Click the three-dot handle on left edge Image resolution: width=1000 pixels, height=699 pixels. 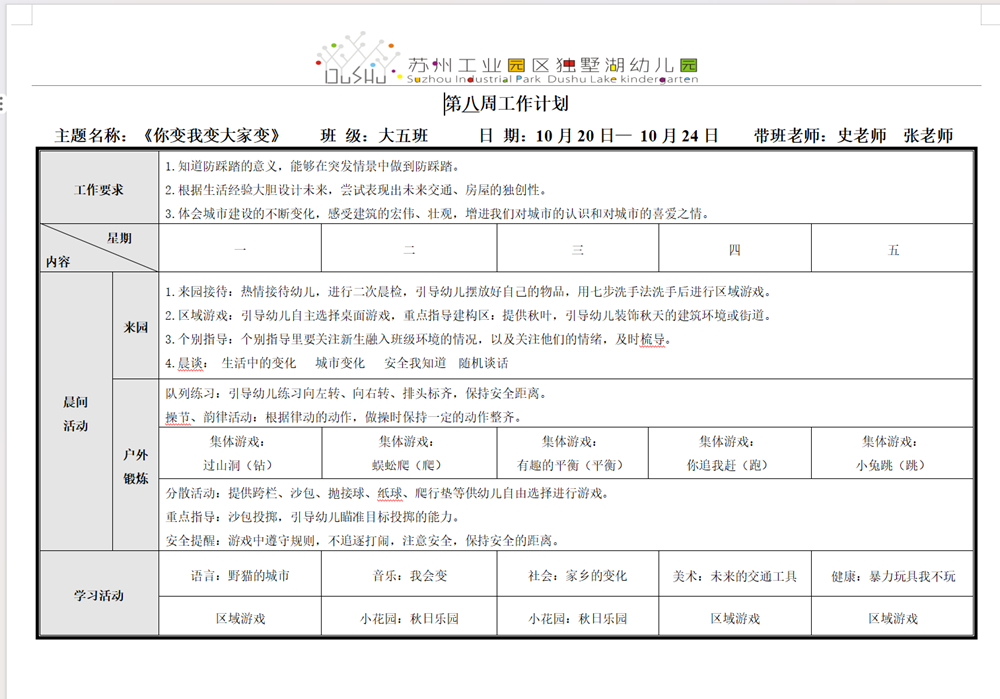[3, 104]
